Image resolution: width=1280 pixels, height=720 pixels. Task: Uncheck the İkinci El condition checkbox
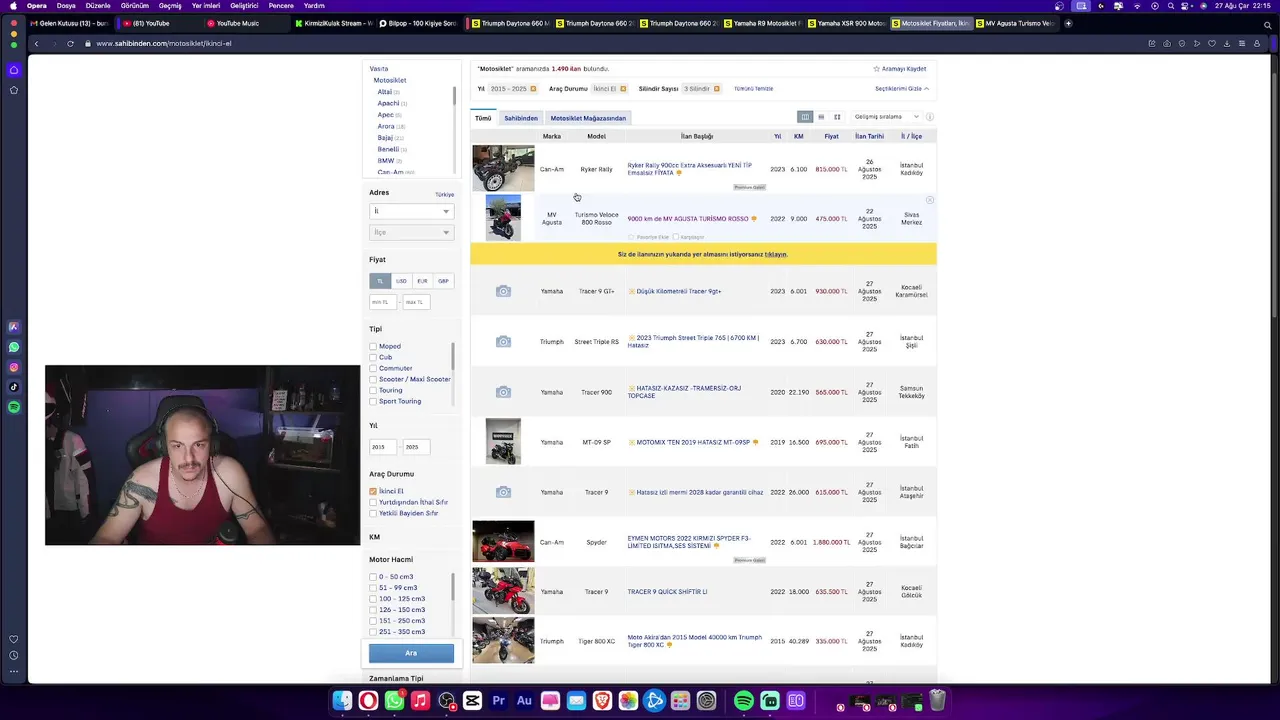[x=373, y=491]
